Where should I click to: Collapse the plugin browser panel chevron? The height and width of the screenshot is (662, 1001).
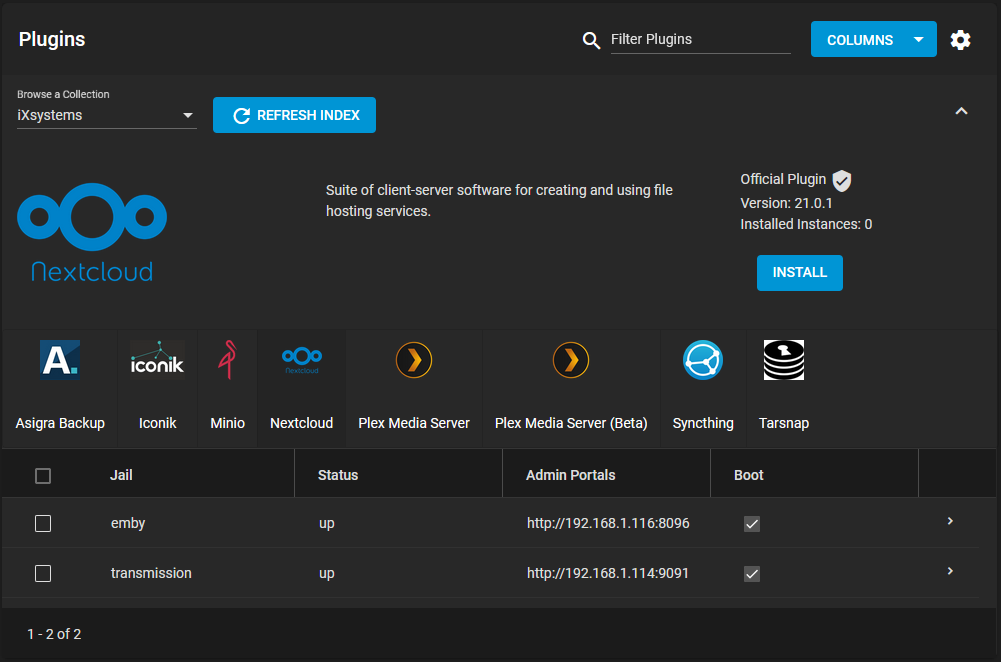pyautogui.click(x=961, y=111)
